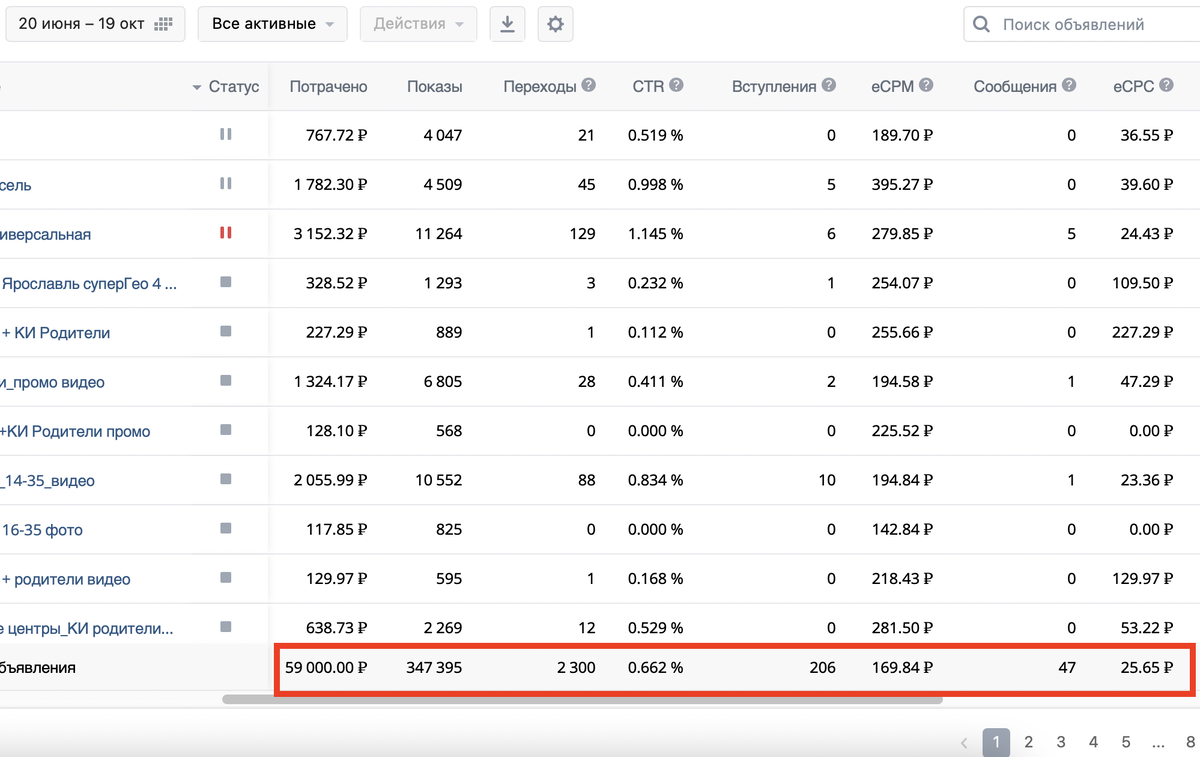
Task: Open the ad и_промо видео
Action: tap(52, 382)
